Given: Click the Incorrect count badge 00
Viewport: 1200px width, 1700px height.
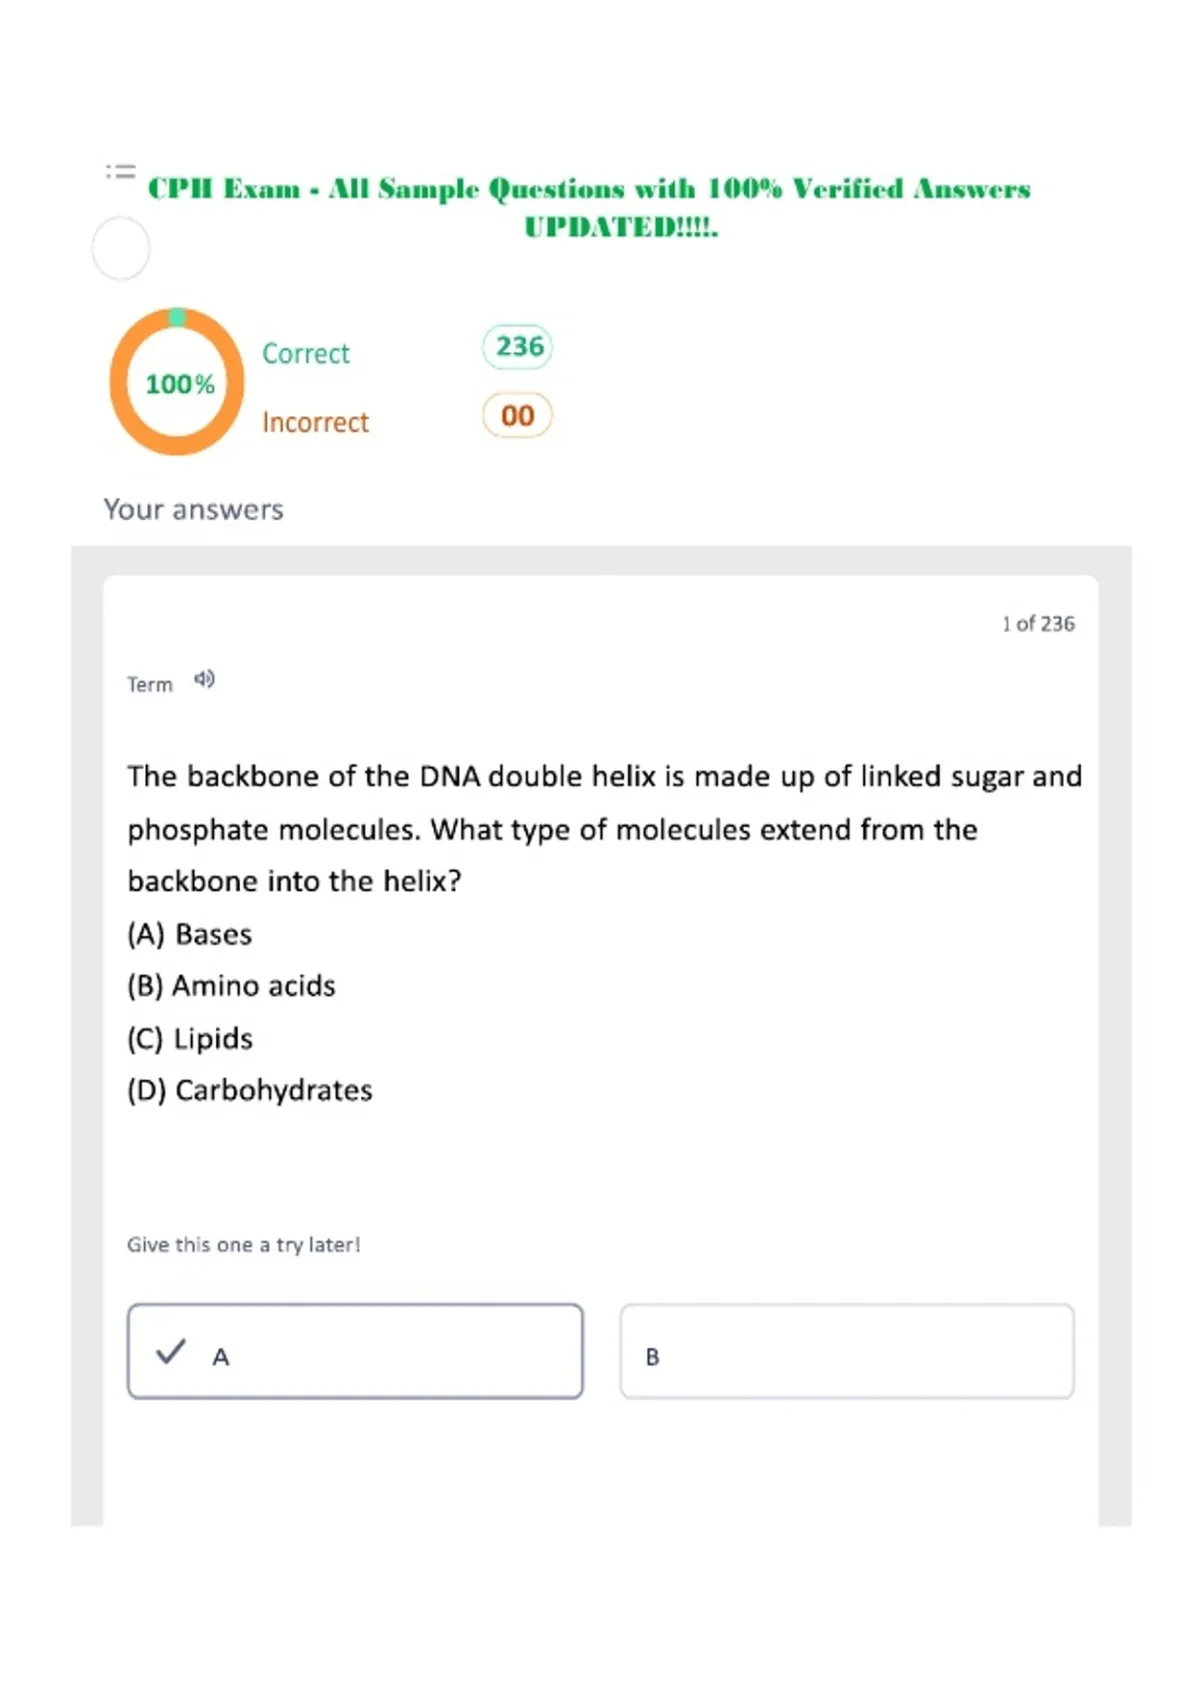Looking at the screenshot, I should pos(517,415).
